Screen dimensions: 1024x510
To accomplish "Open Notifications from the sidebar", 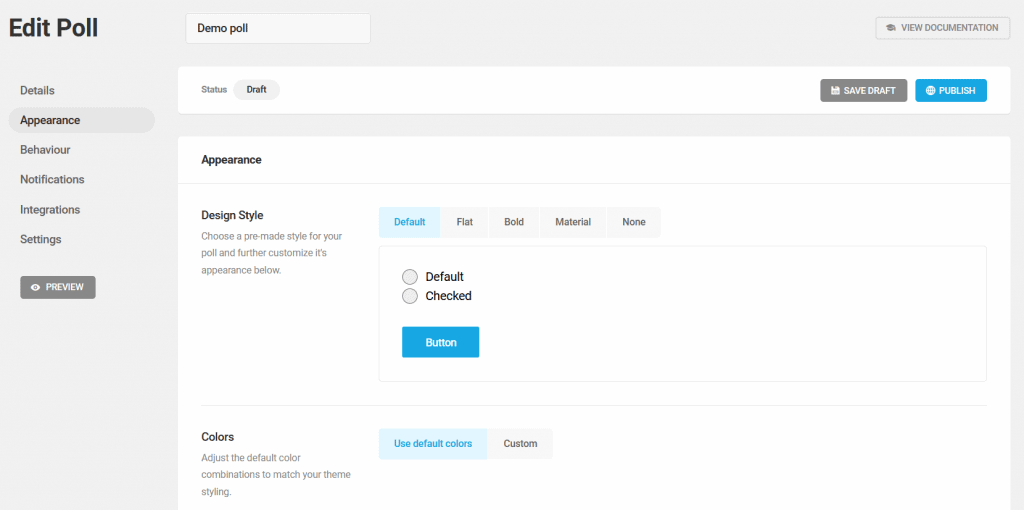I will (52, 180).
